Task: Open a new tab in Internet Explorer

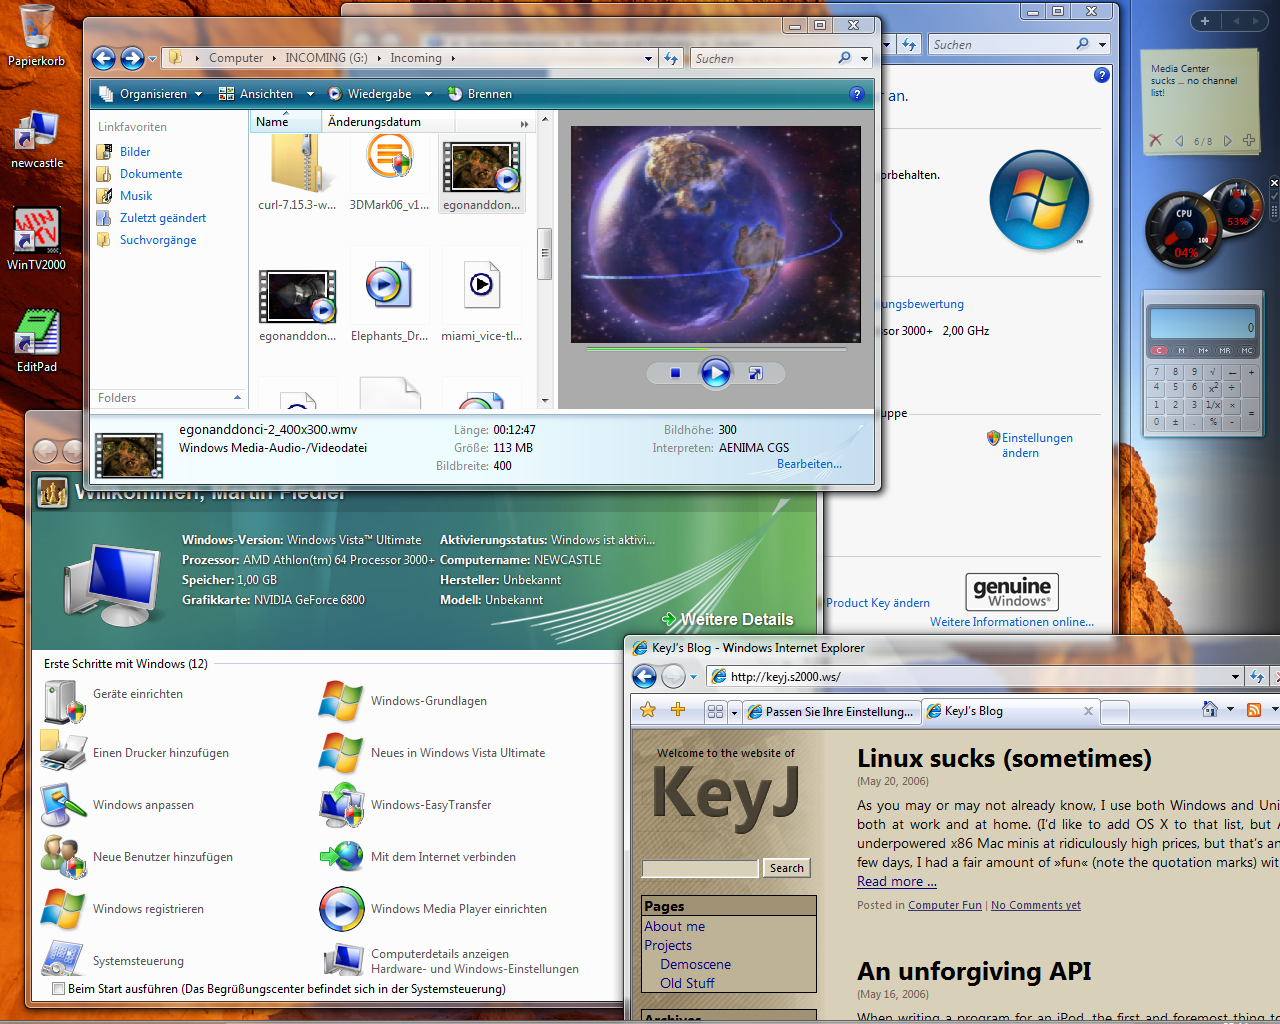Action: [1115, 712]
